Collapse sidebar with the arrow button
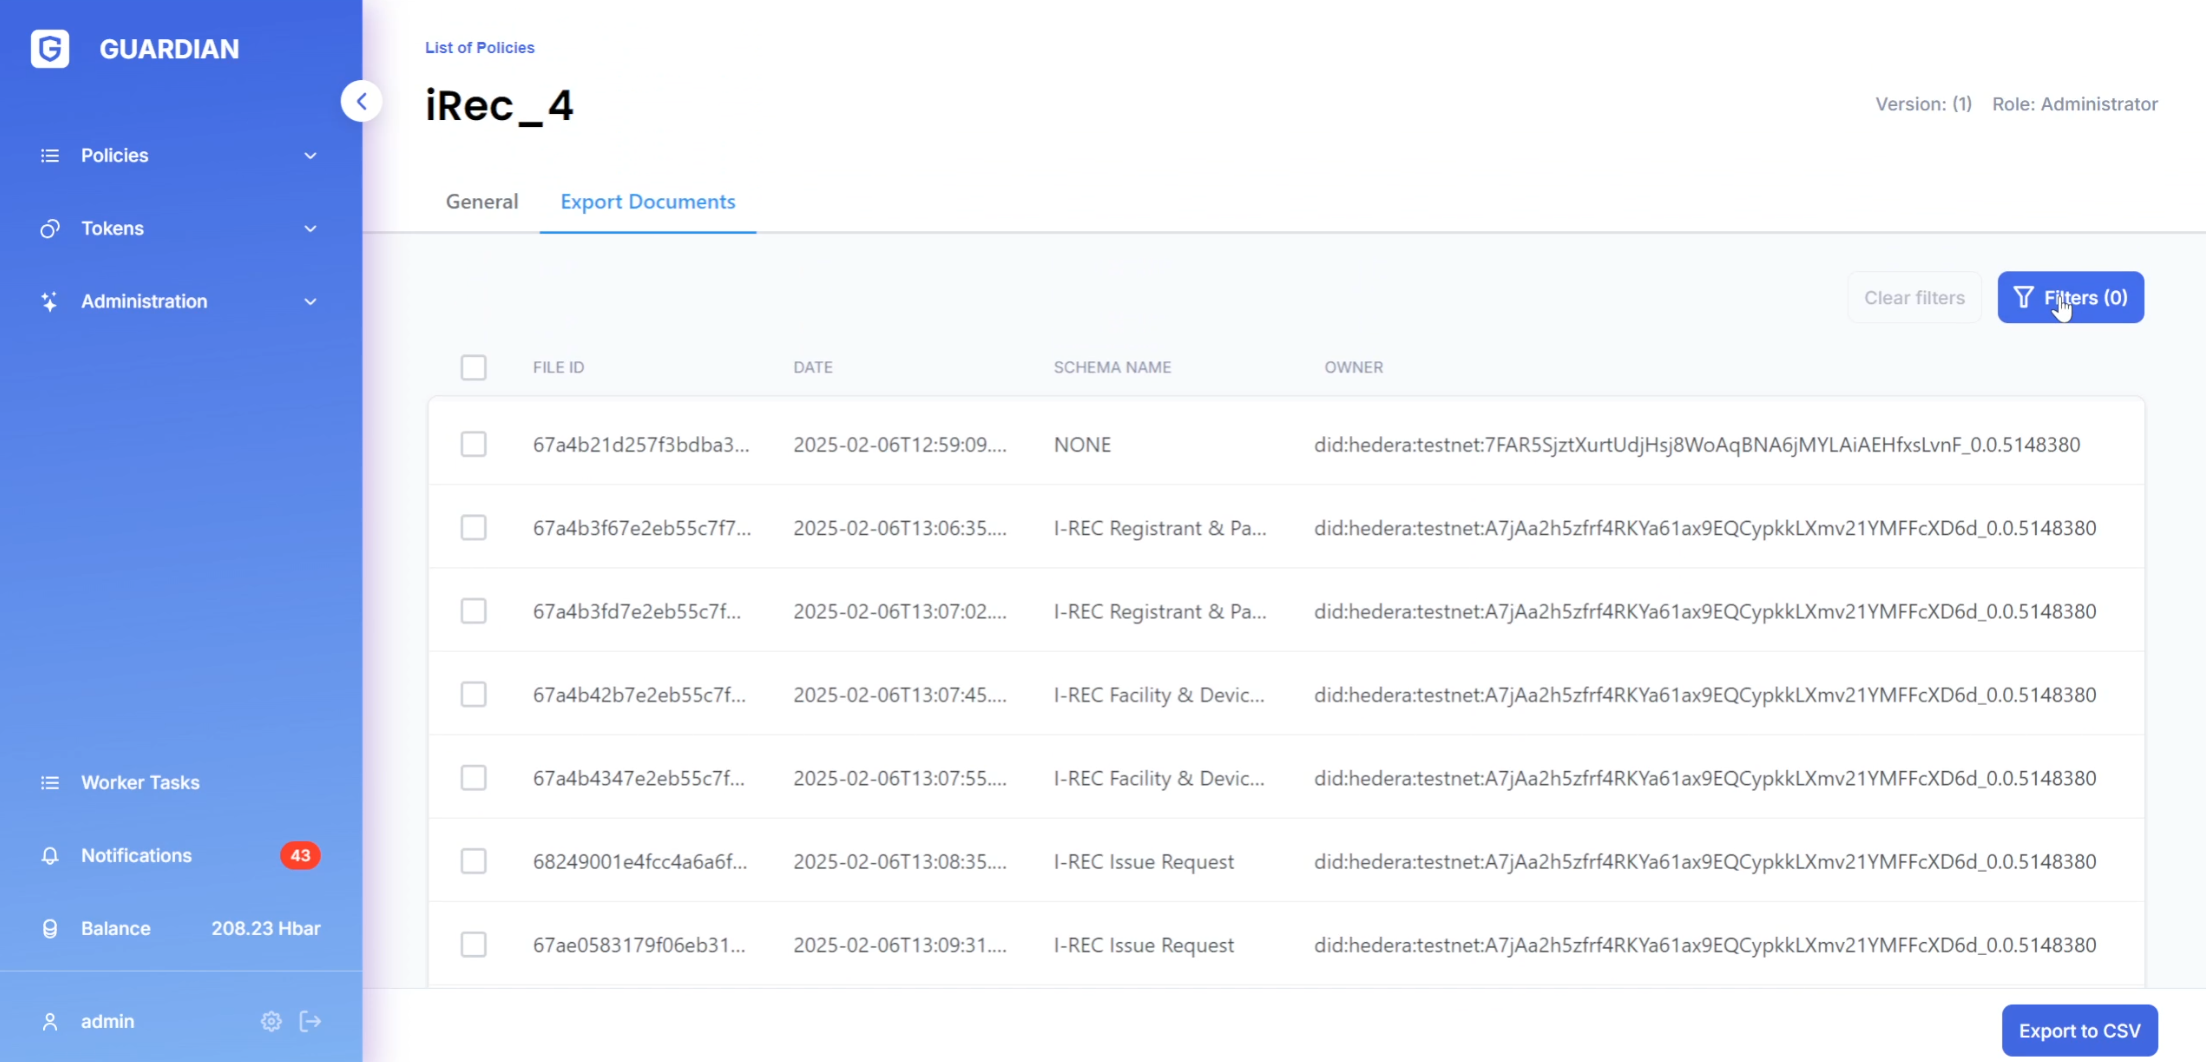 click(x=361, y=101)
